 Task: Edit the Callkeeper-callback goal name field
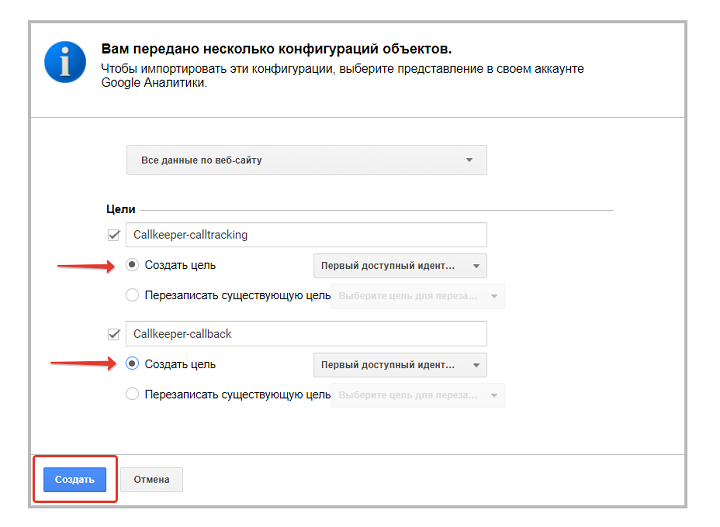306,334
